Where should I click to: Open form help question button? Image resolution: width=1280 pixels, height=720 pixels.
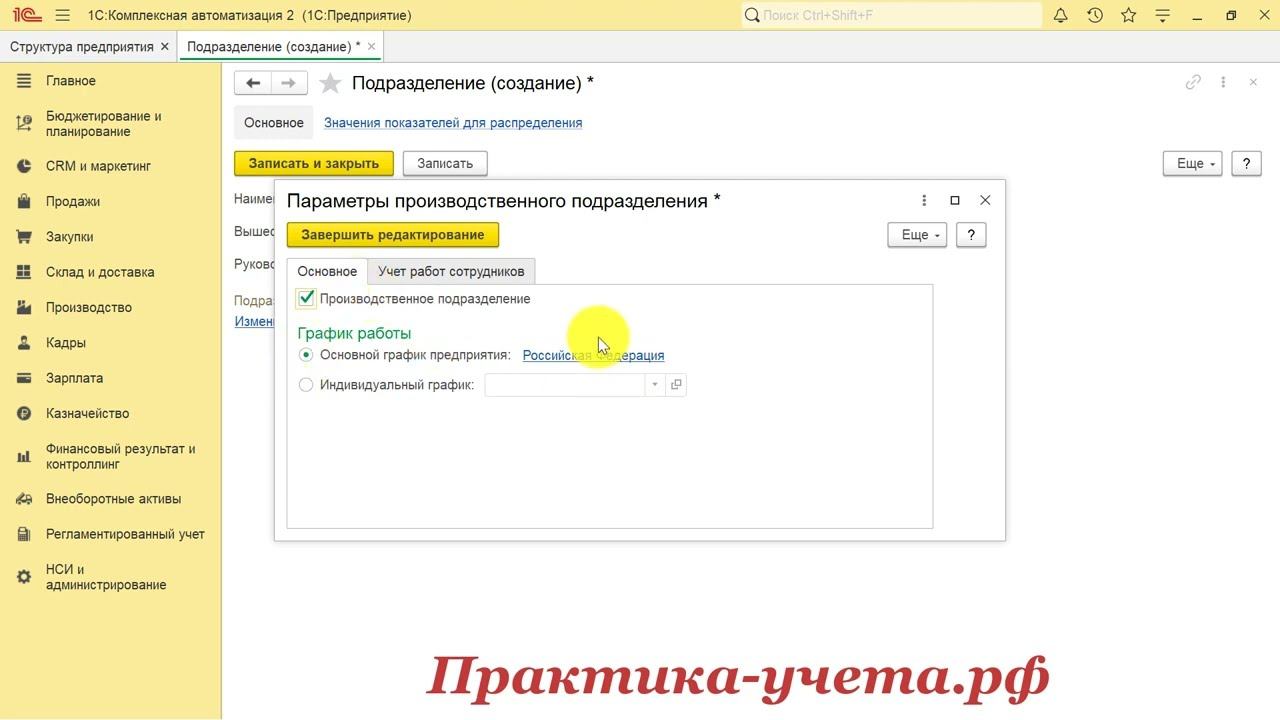[1246, 163]
